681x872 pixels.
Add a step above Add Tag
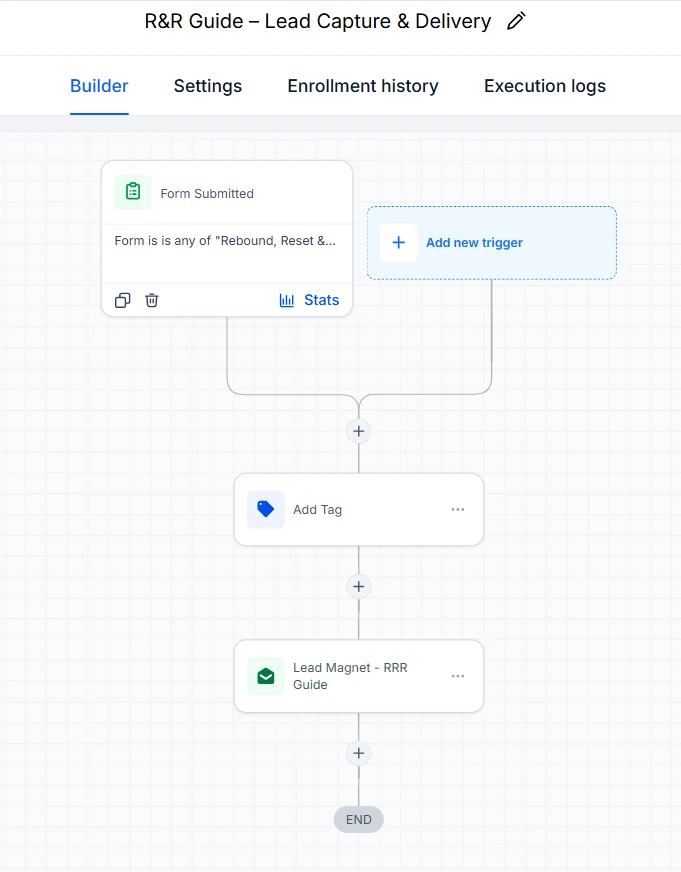[359, 431]
